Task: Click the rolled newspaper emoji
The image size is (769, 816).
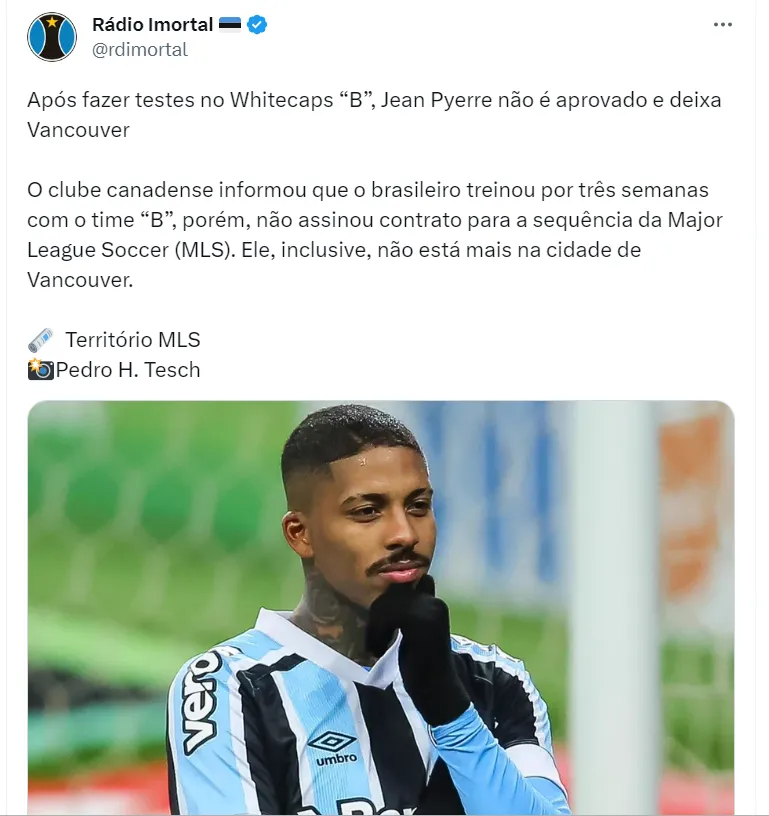Action: (41, 340)
